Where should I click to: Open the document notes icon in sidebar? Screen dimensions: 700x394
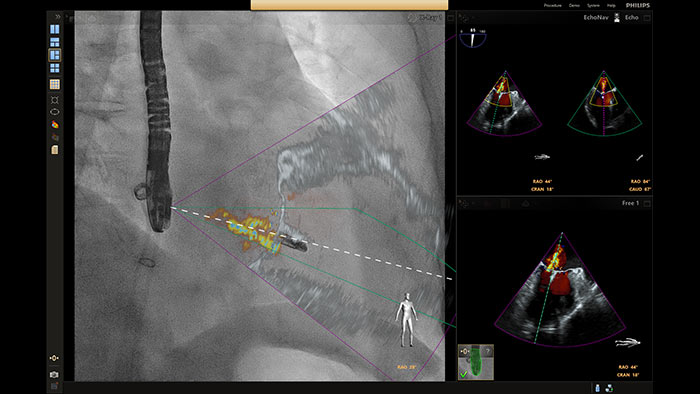tap(54, 149)
